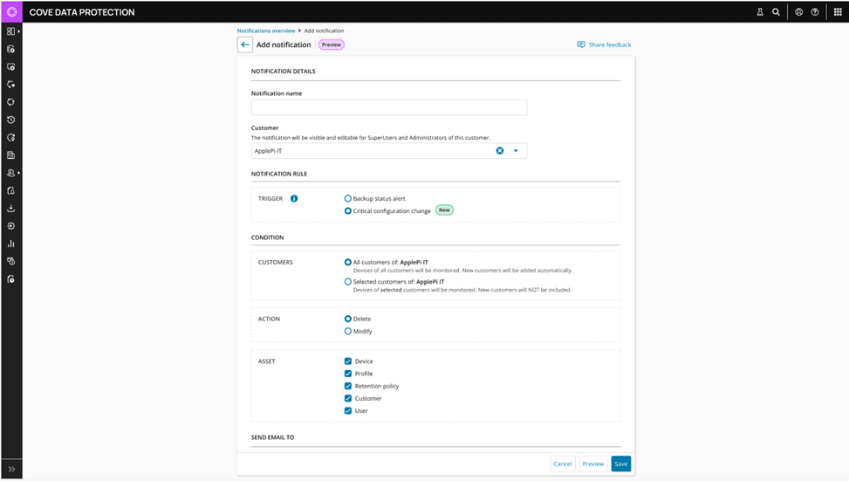This screenshot has height=483, width=849.
Task: Click the Share feedback link
Action: click(604, 45)
